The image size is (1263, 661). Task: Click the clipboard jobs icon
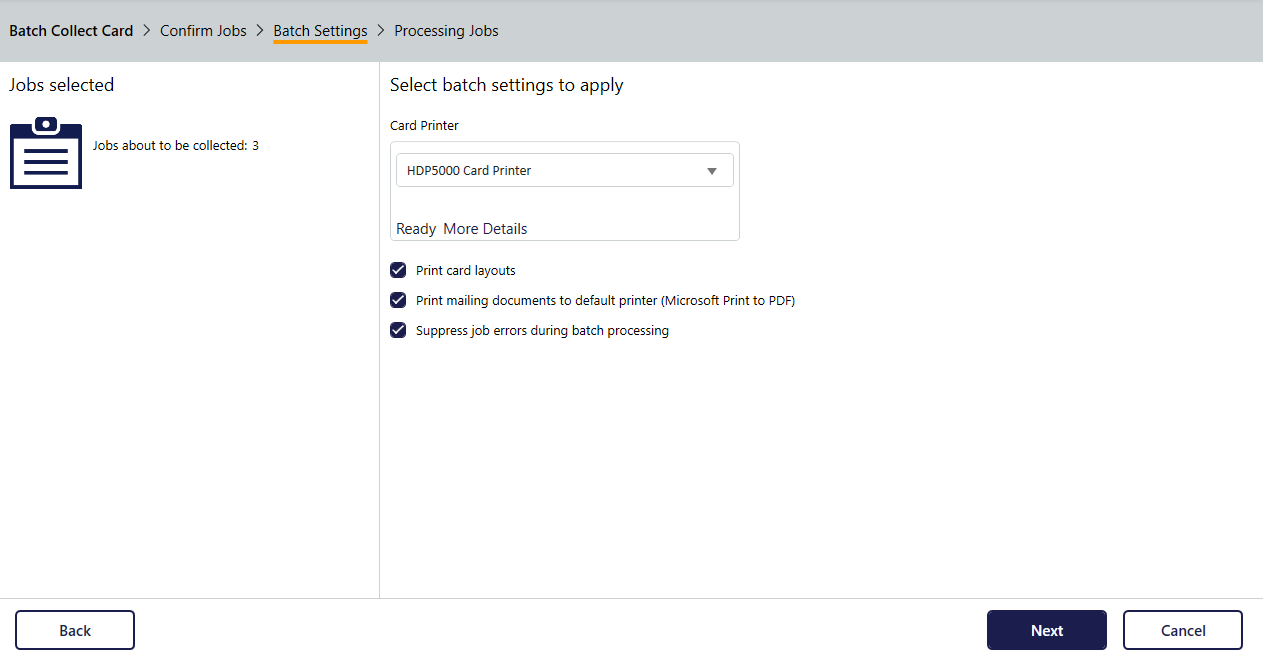point(46,153)
